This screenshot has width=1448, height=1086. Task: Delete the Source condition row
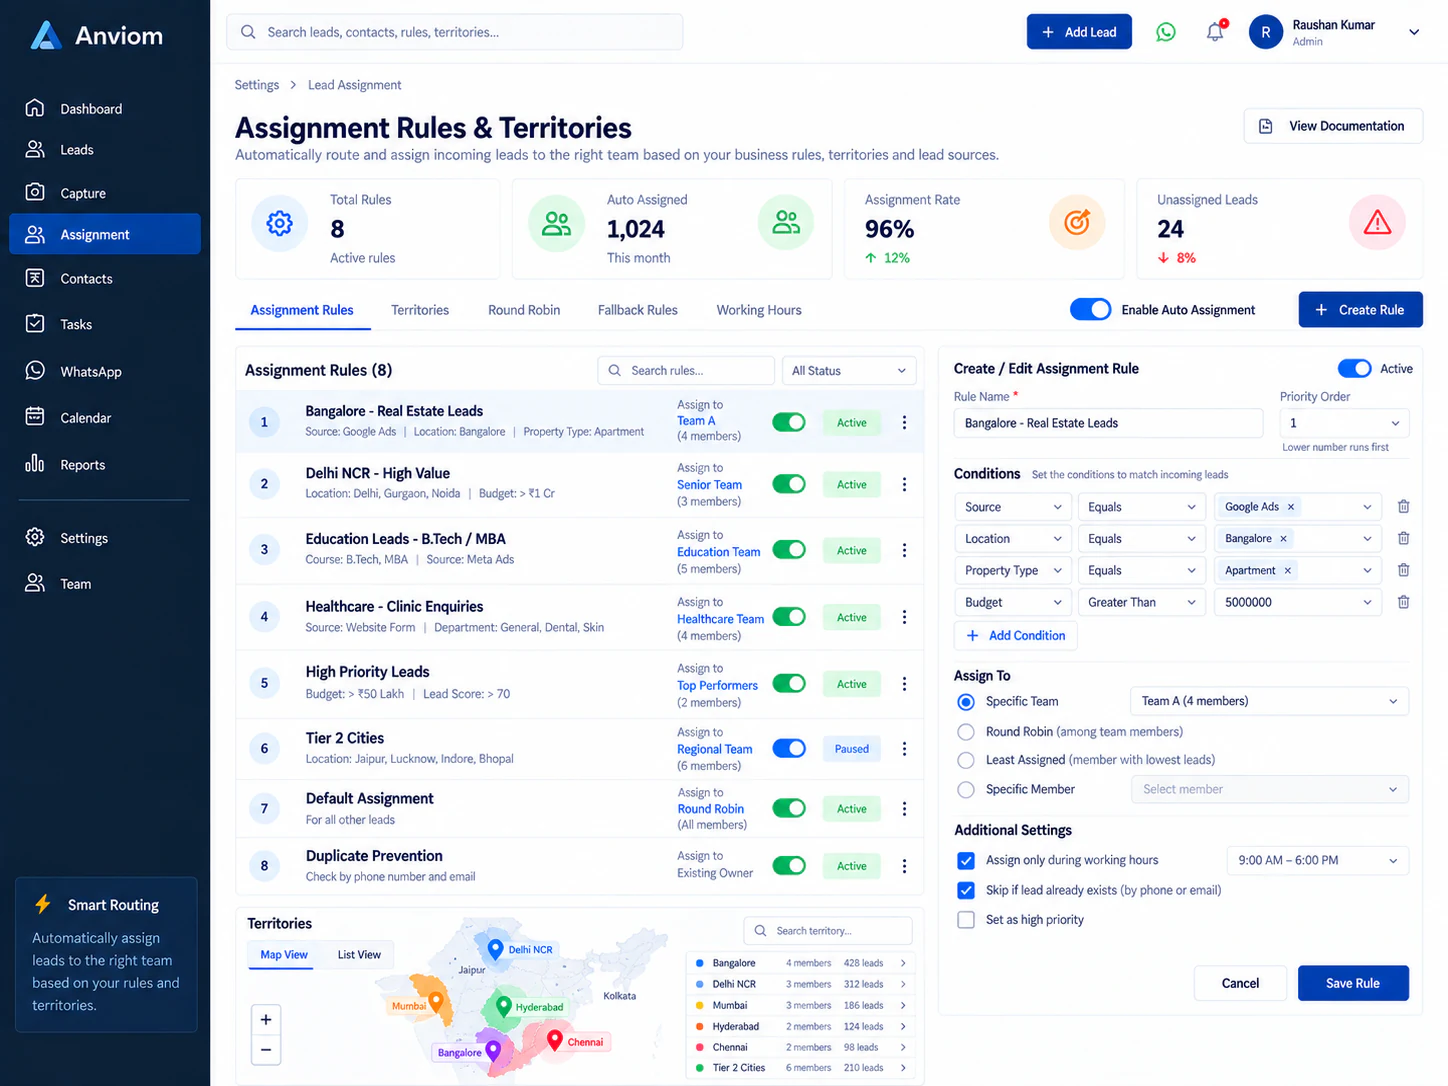point(1403,507)
